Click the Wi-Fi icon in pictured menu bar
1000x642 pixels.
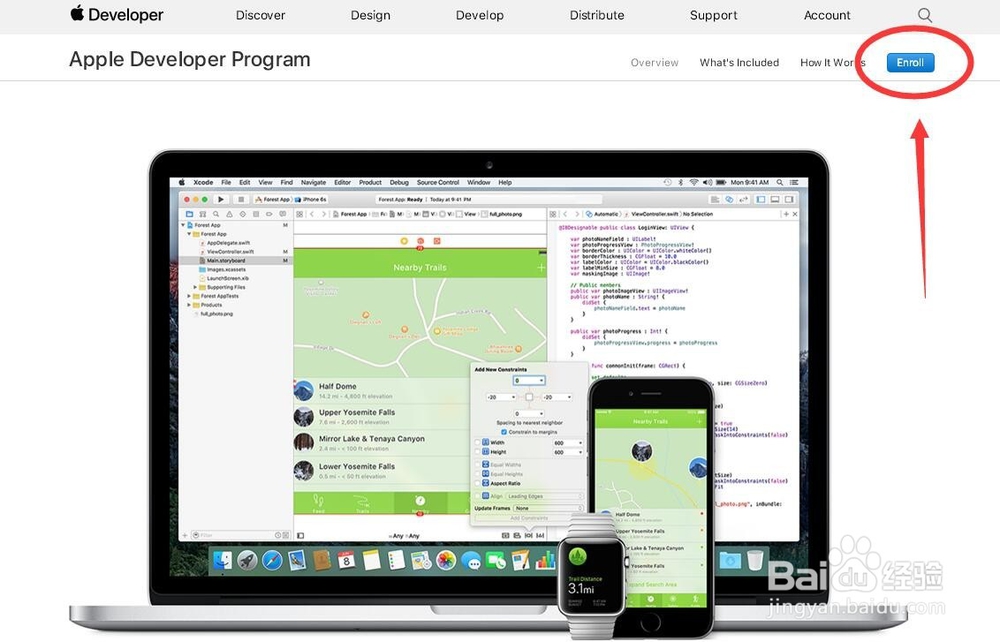click(694, 182)
